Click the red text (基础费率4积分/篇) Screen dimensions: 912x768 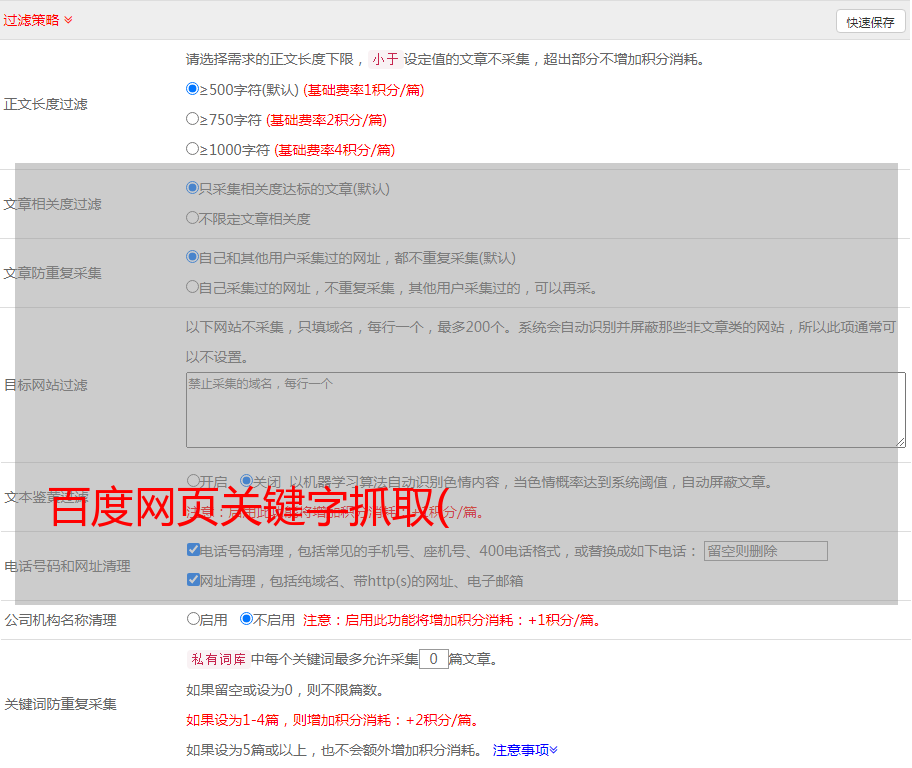tap(334, 150)
